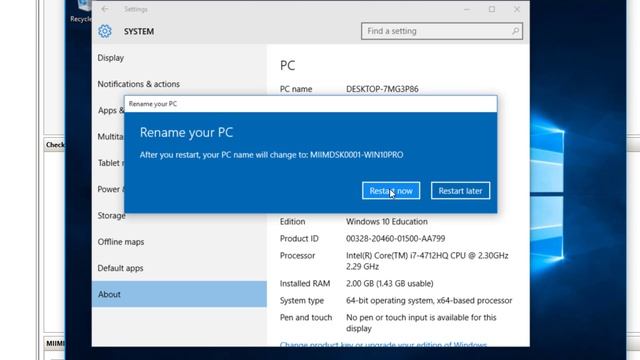Click the Rename your PC dialog title bar
The height and width of the screenshot is (360, 640).
pyautogui.click(x=311, y=104)
